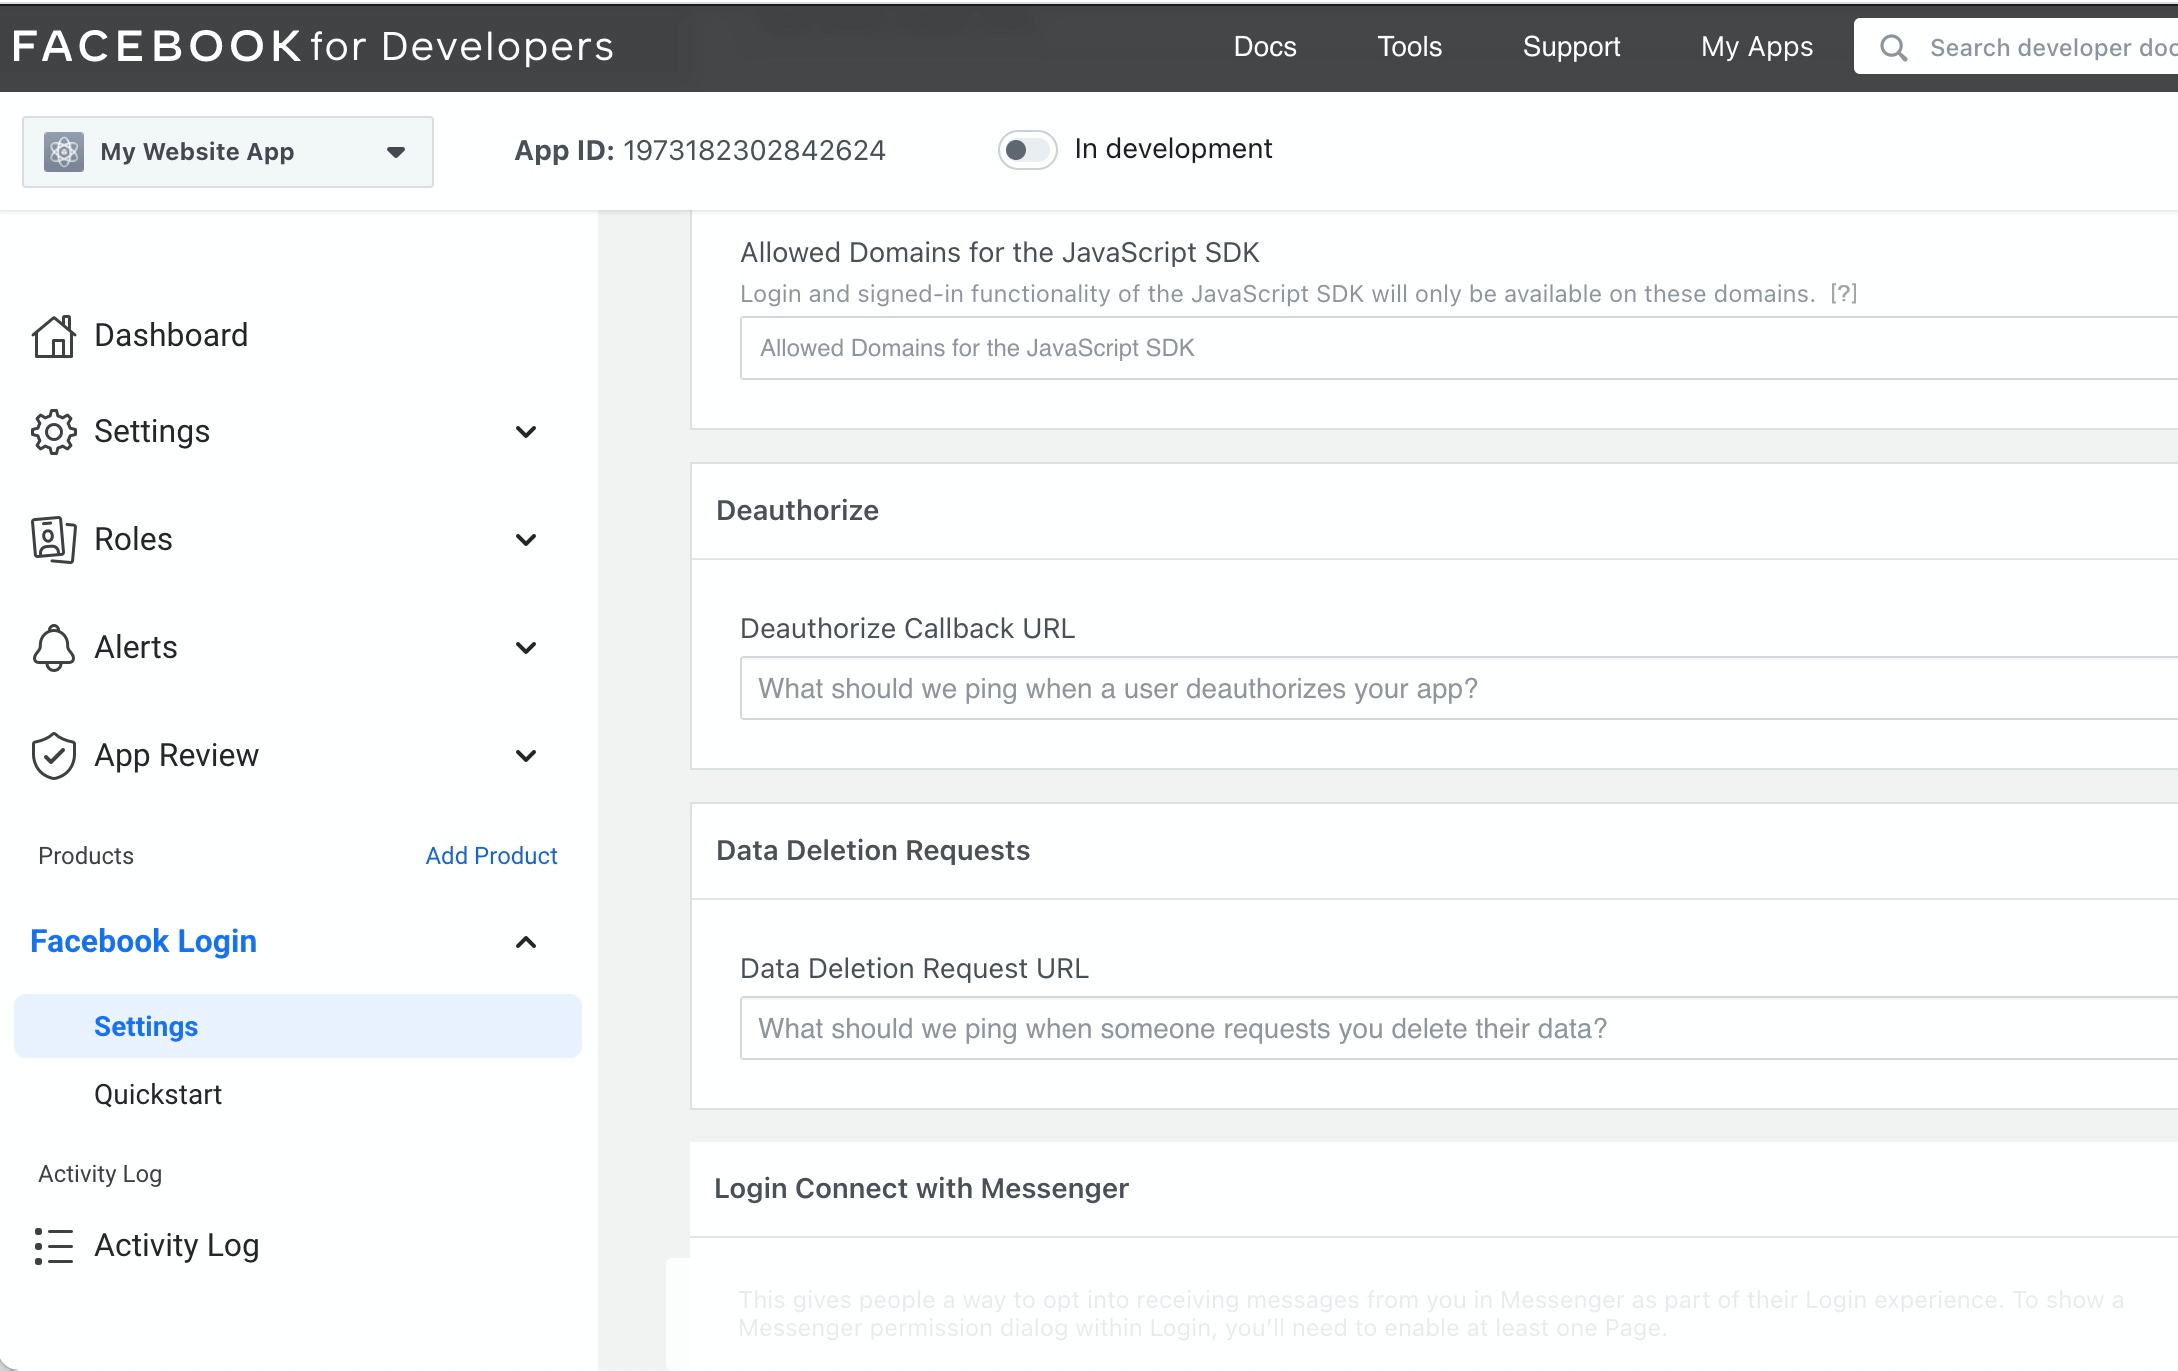Click the My Apps navigation item
2178x1371 pixels.
[x=1758, y=46]
